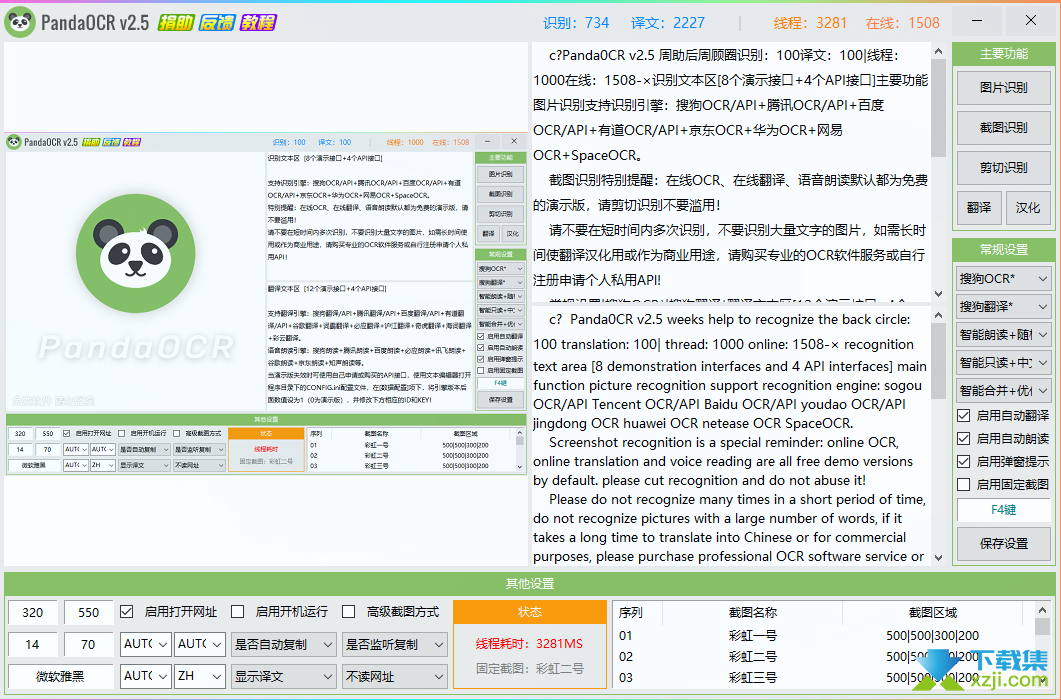Expand the 智能只读 dropdown
Image resolution: width=1061 pixels, height=700 pixels.
pos(1003,363)
